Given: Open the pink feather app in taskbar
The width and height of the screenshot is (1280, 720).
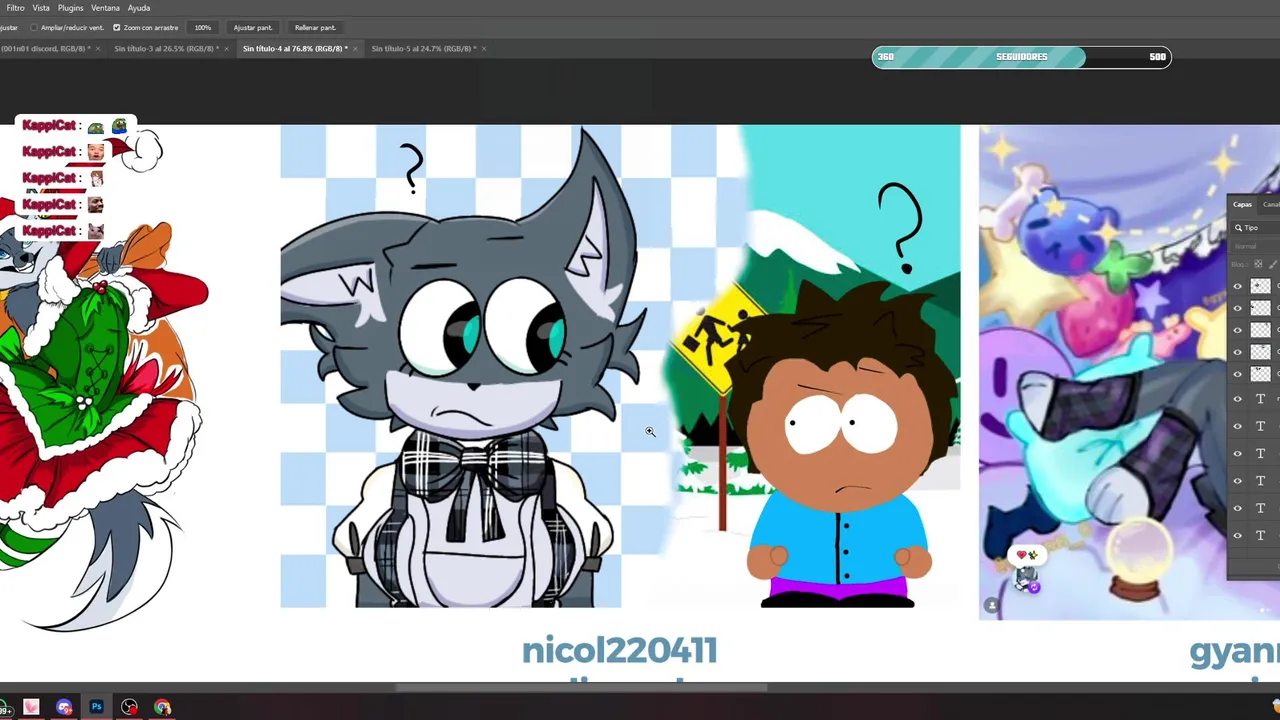Looking at the screenshot, I should (x=31, y=707).
